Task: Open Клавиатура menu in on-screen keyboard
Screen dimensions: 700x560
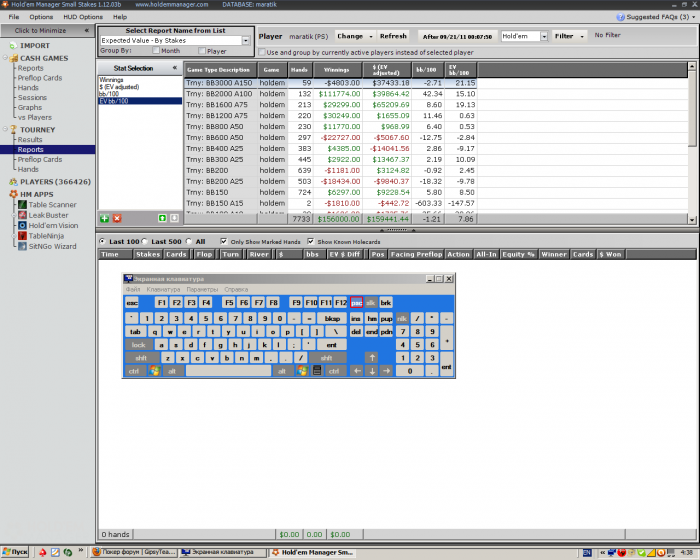Action: pos(163,289)
